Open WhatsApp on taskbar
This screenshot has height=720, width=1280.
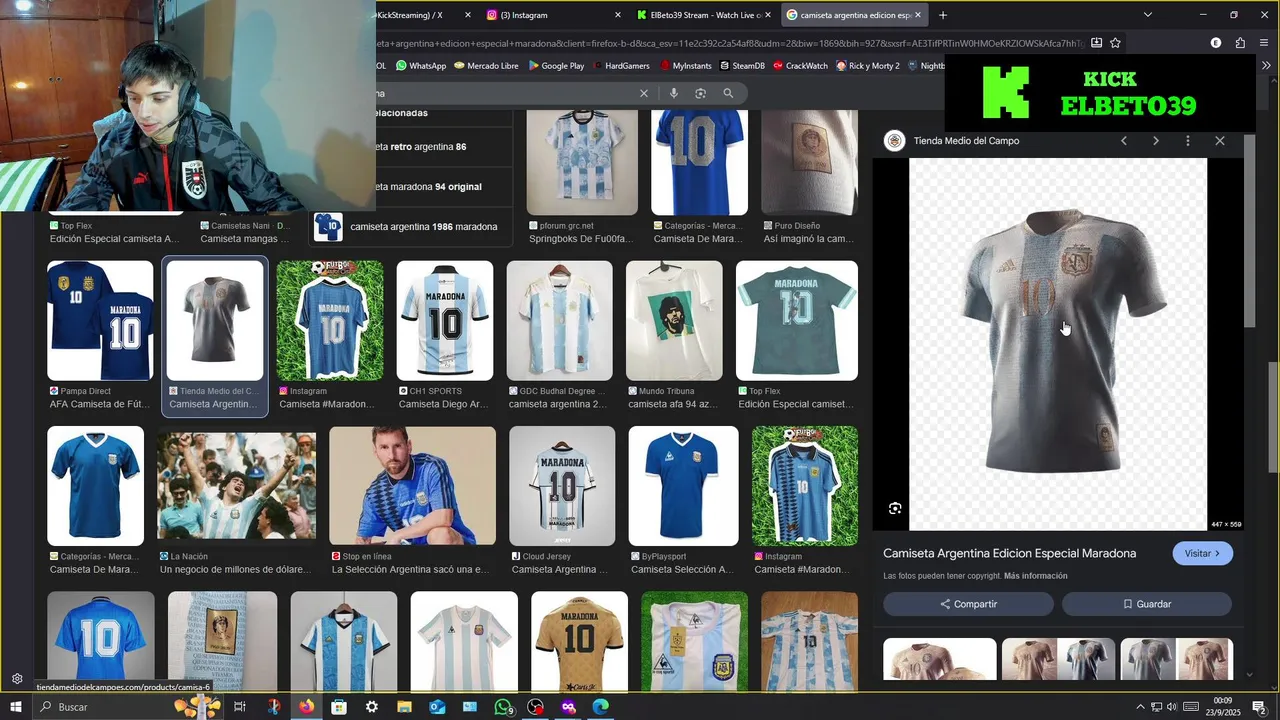pos(503,707)
